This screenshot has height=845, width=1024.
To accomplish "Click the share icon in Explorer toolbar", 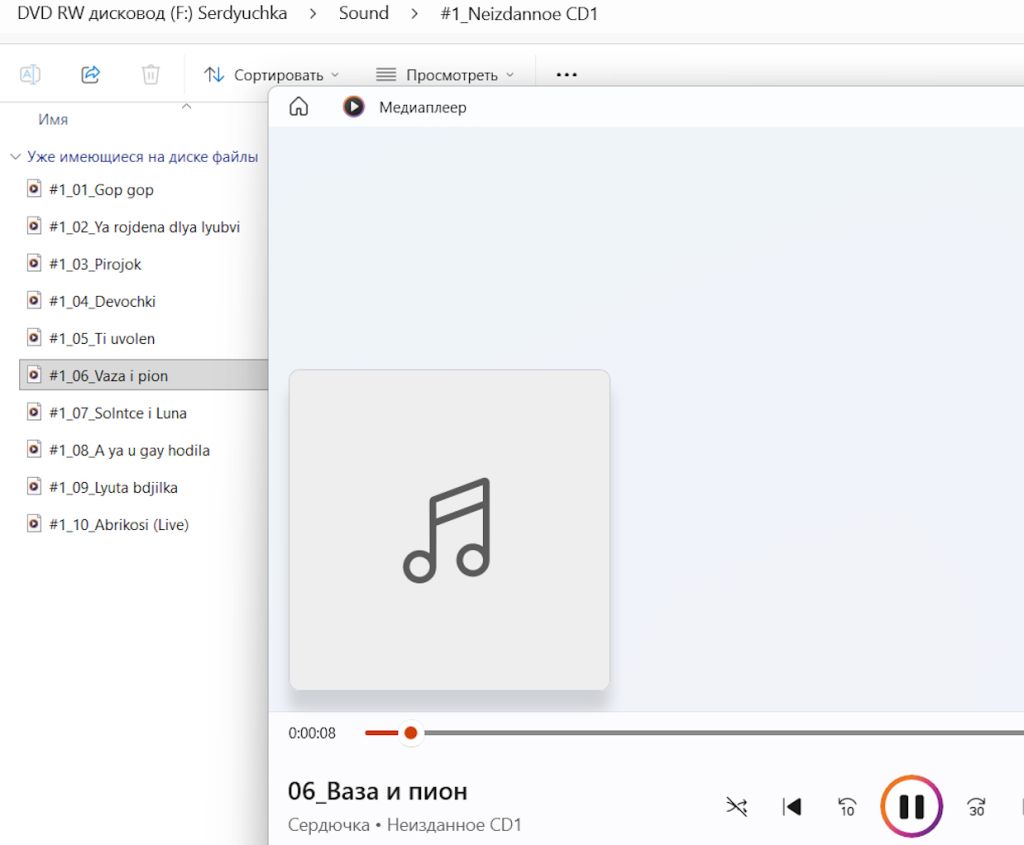I will click(x=90, y=74).
